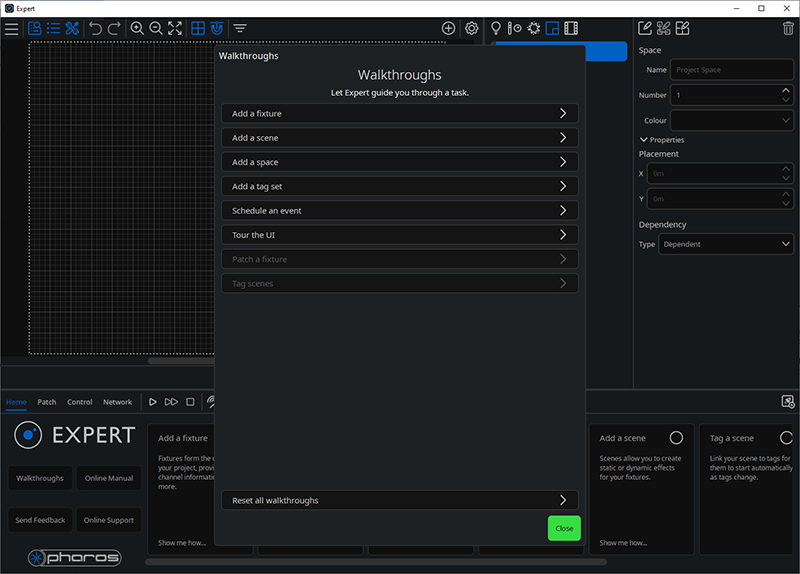Open the wrench and screwdriver tools icon
Viewport: 800px width, 574px height.
pos(72,28)
